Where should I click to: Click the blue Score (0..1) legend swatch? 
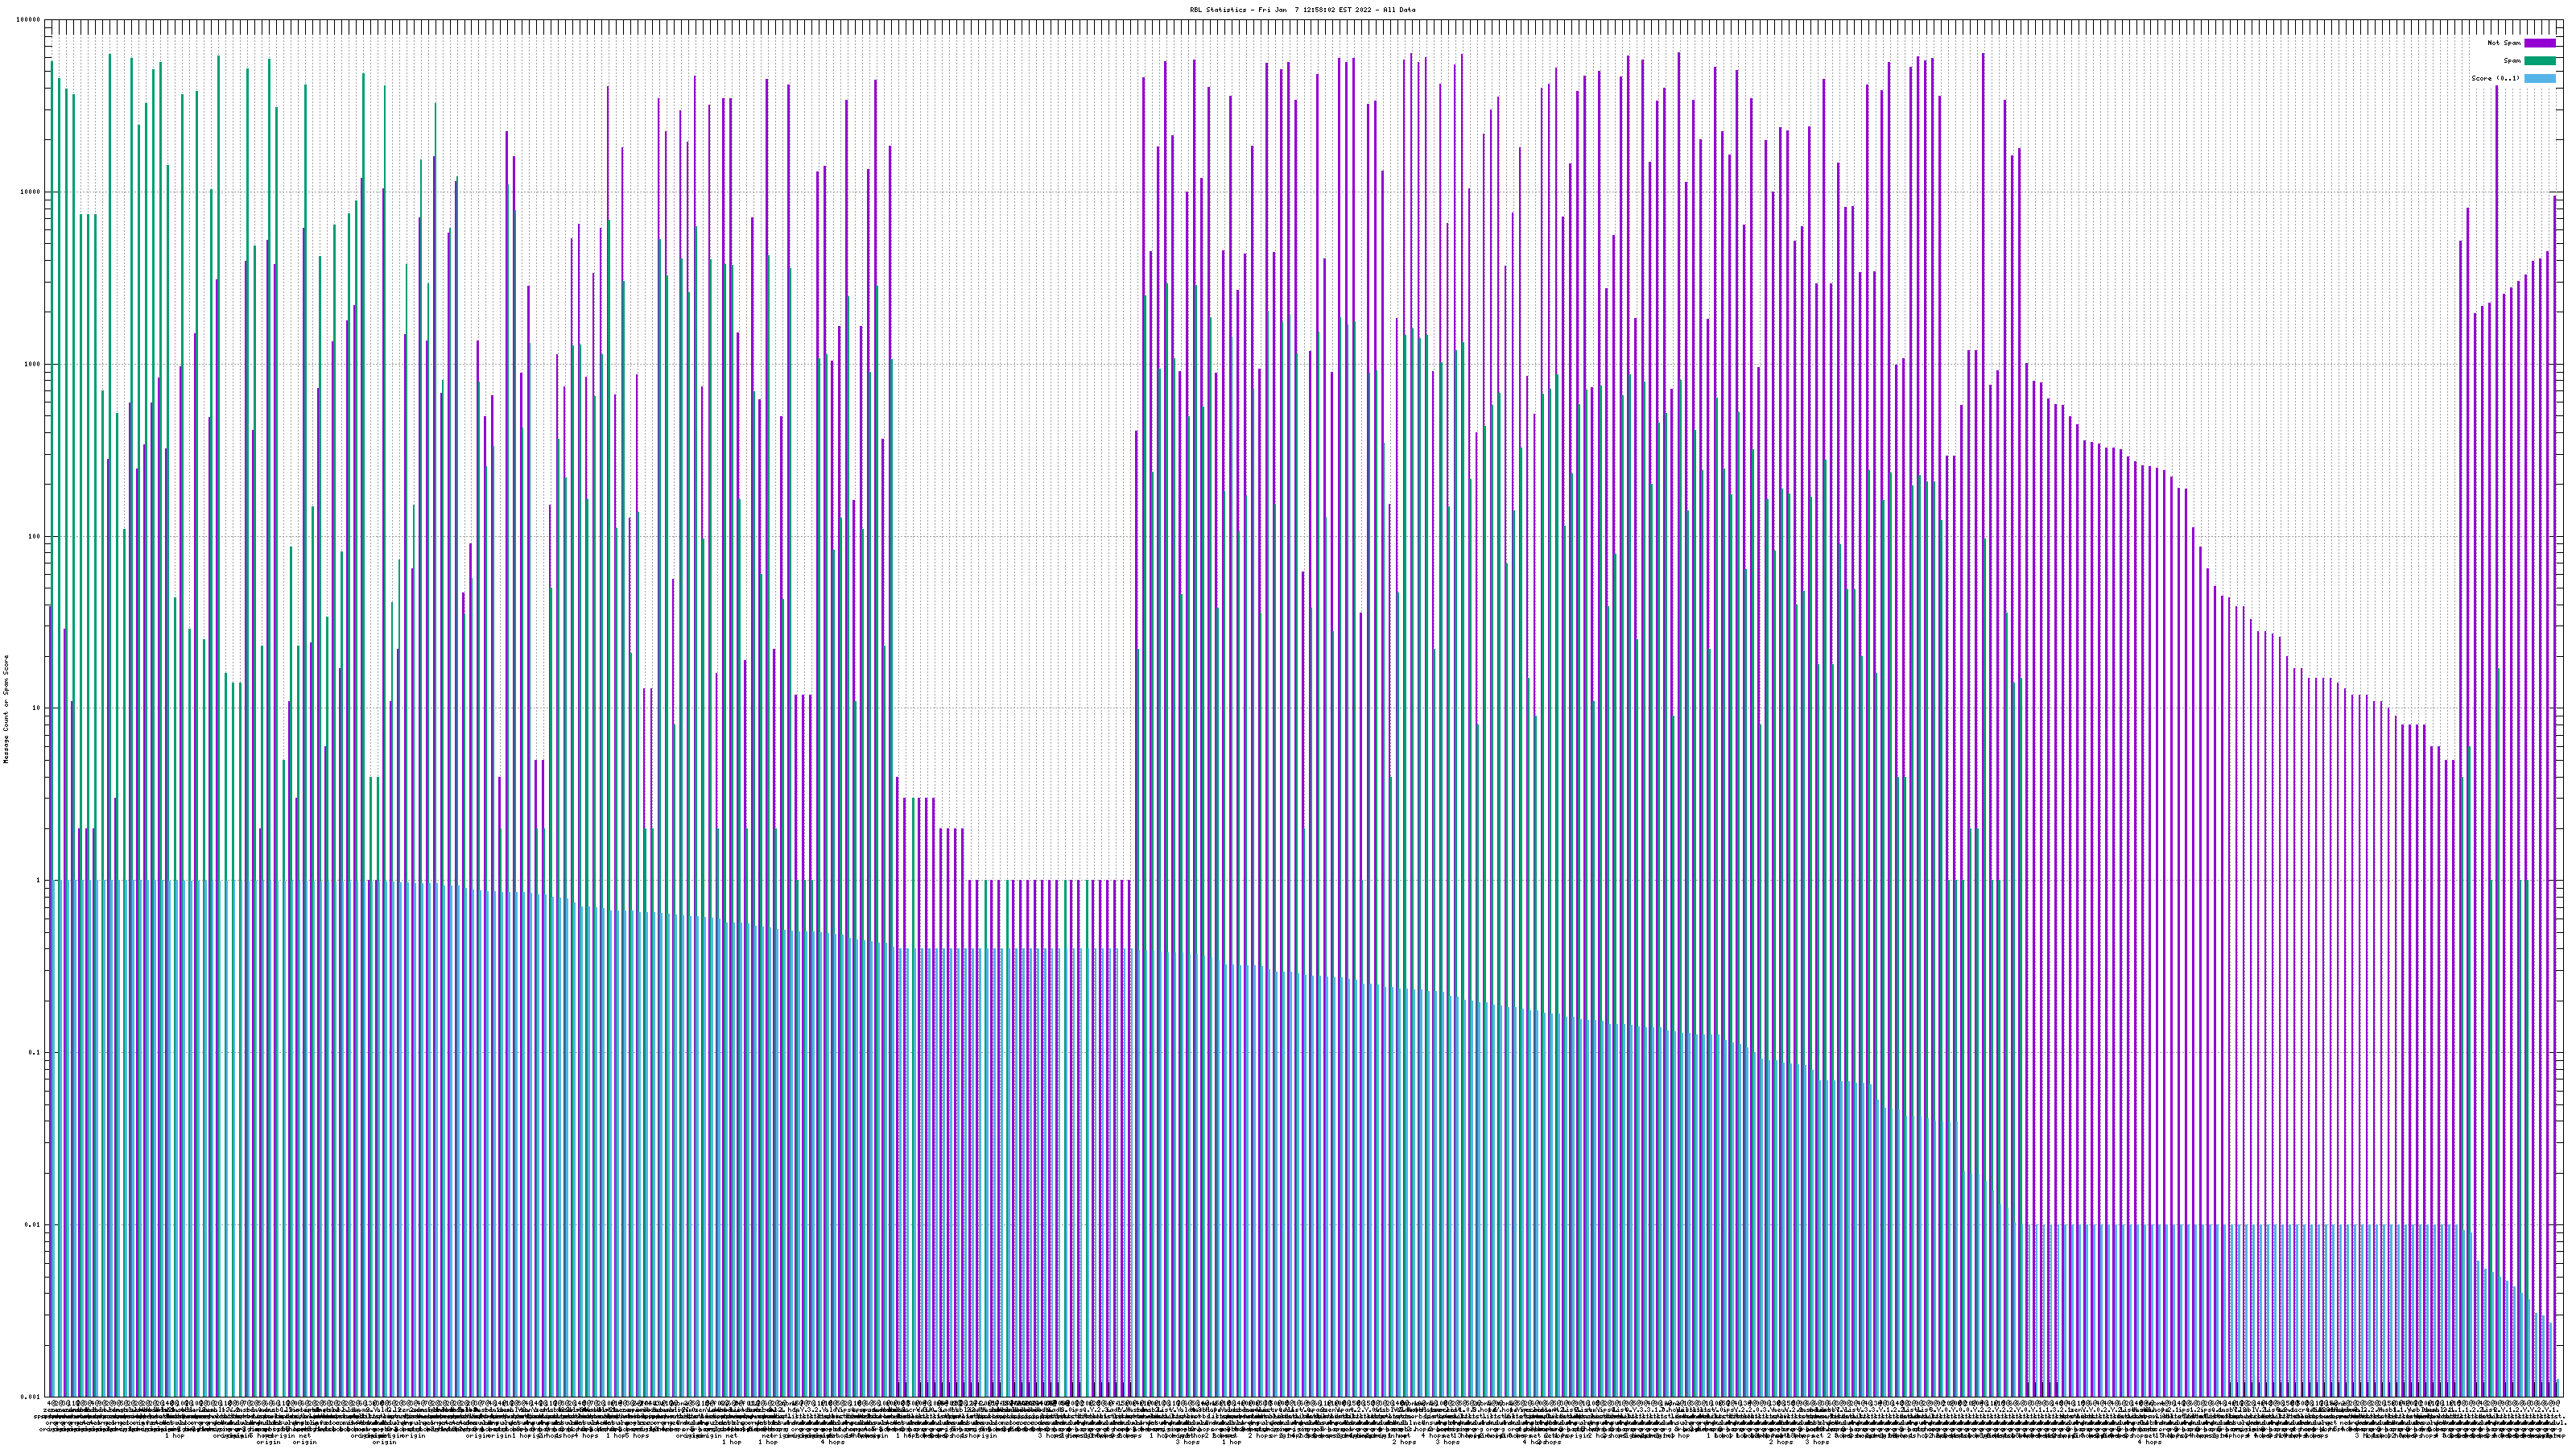click(2539, 78)
